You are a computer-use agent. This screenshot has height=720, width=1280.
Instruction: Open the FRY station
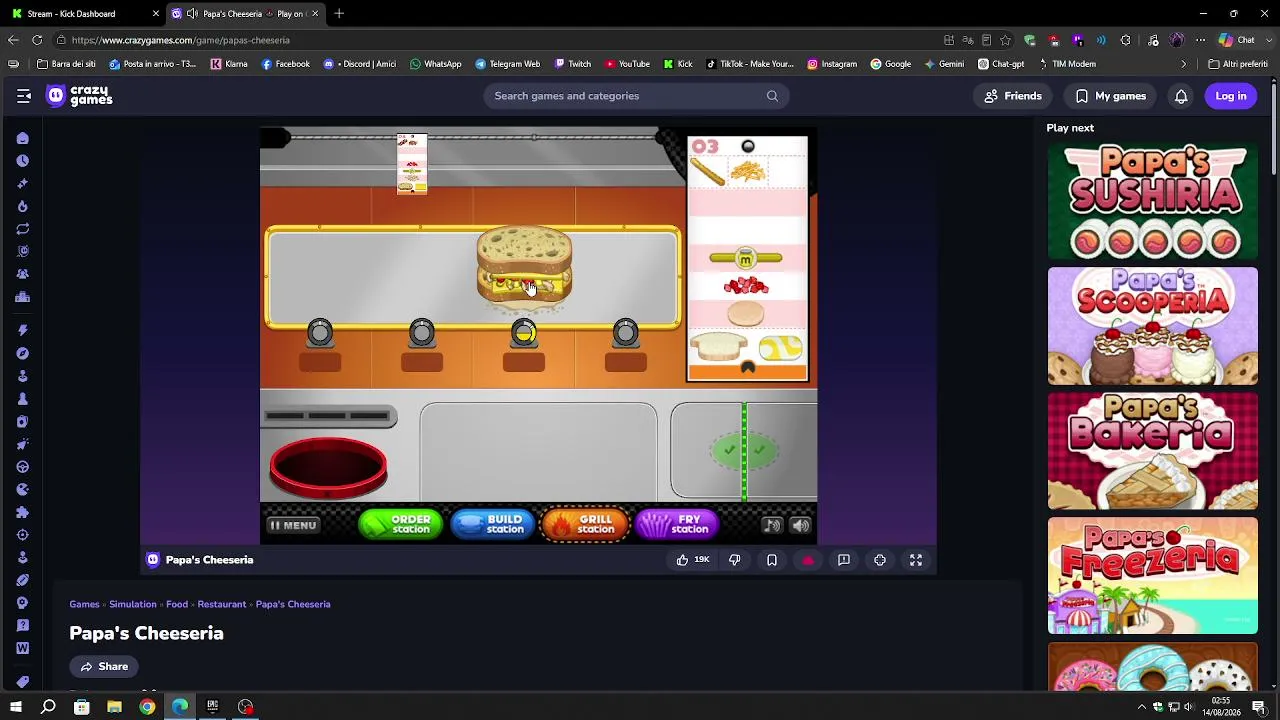678,525
